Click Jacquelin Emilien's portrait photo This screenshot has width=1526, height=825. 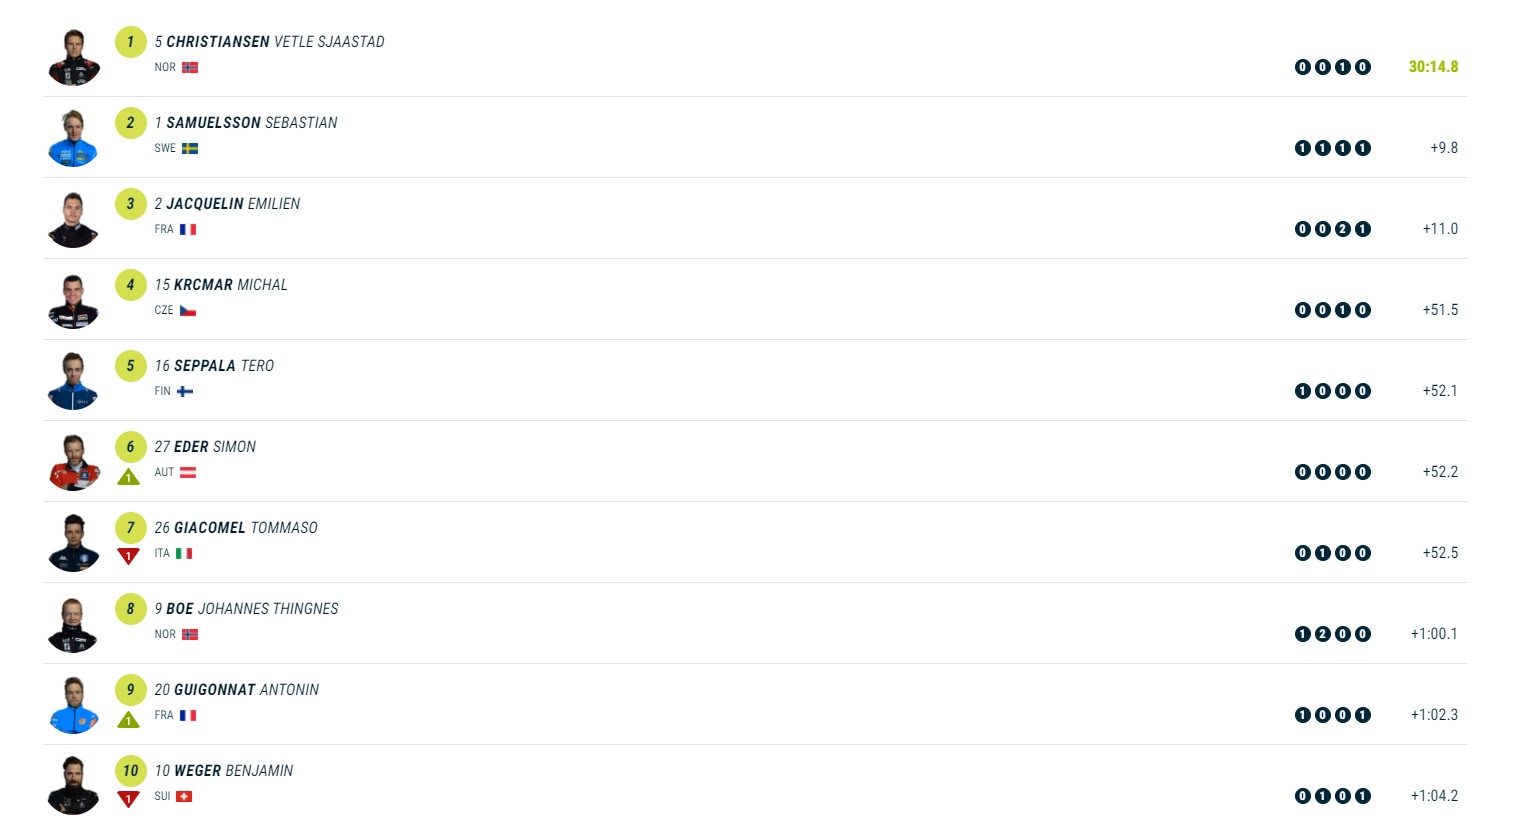pos(73,219)
